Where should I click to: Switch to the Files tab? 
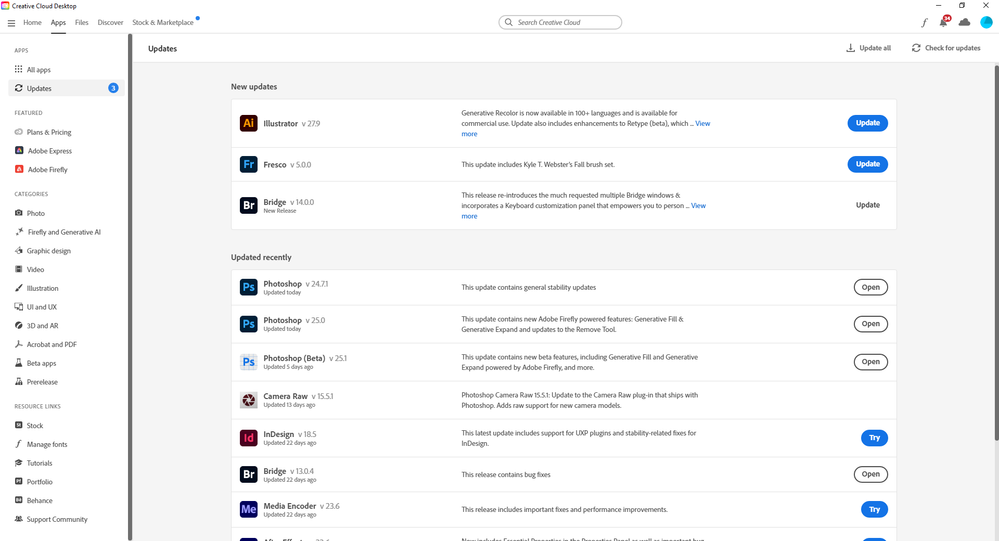(x=82, y=22)
